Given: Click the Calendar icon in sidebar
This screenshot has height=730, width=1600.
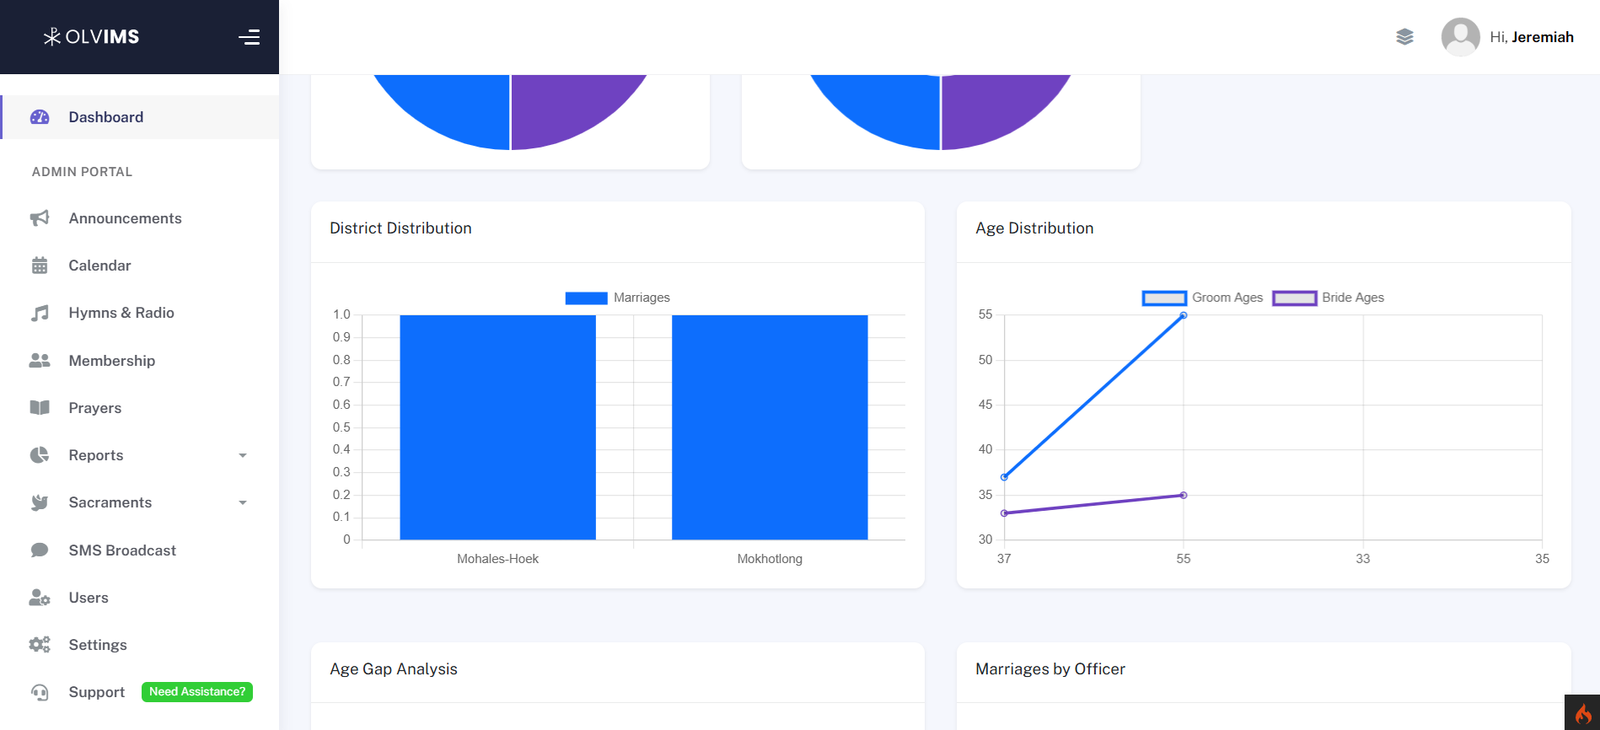Looking at the screenshot, I should pyautogui.click(x=40, y=266).
